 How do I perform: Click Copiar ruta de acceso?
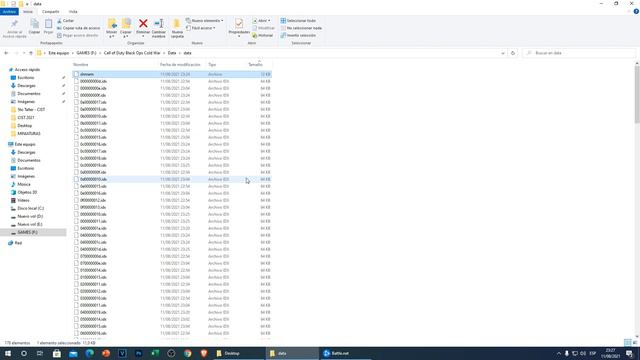[78, 28]
